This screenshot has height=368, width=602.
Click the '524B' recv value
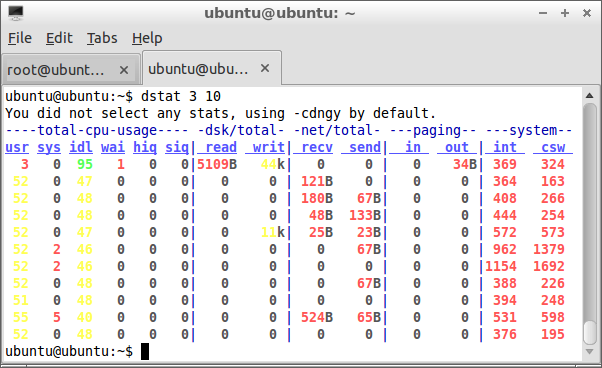click(x=317, y=317)
